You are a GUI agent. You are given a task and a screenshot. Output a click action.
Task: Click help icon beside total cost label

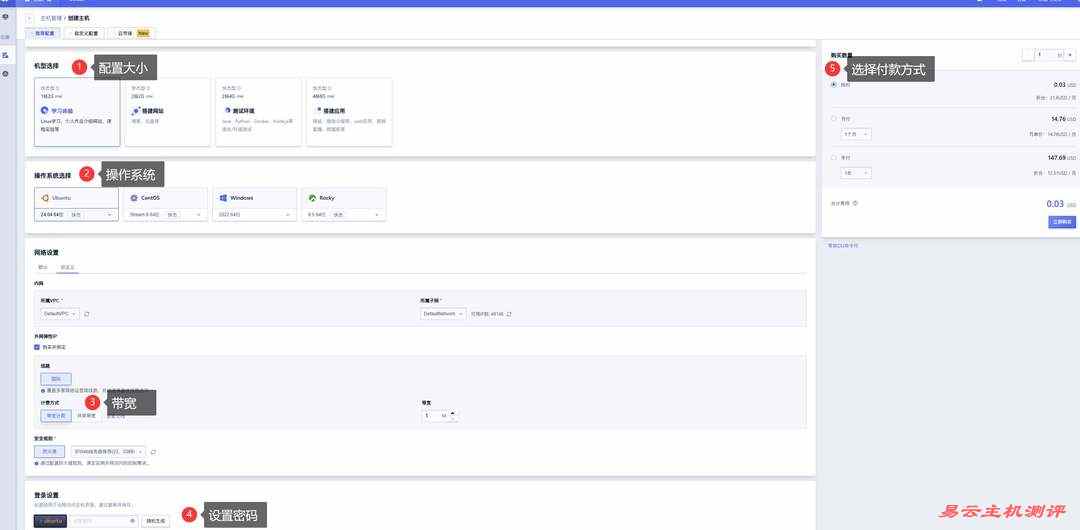click(x=855, y=203)
